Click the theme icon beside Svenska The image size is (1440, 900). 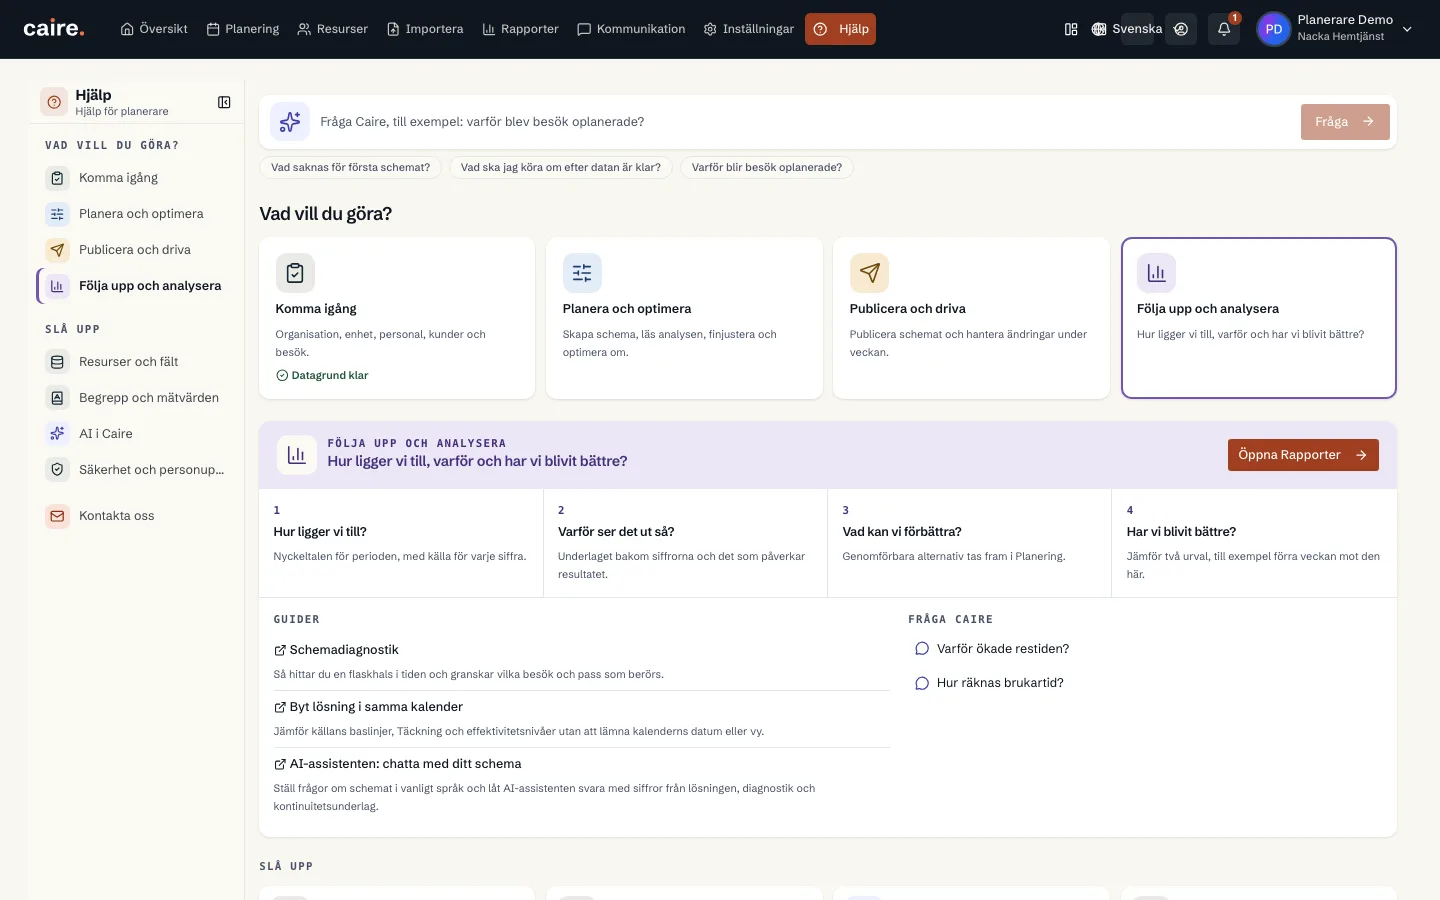(x=1181, y=29)
